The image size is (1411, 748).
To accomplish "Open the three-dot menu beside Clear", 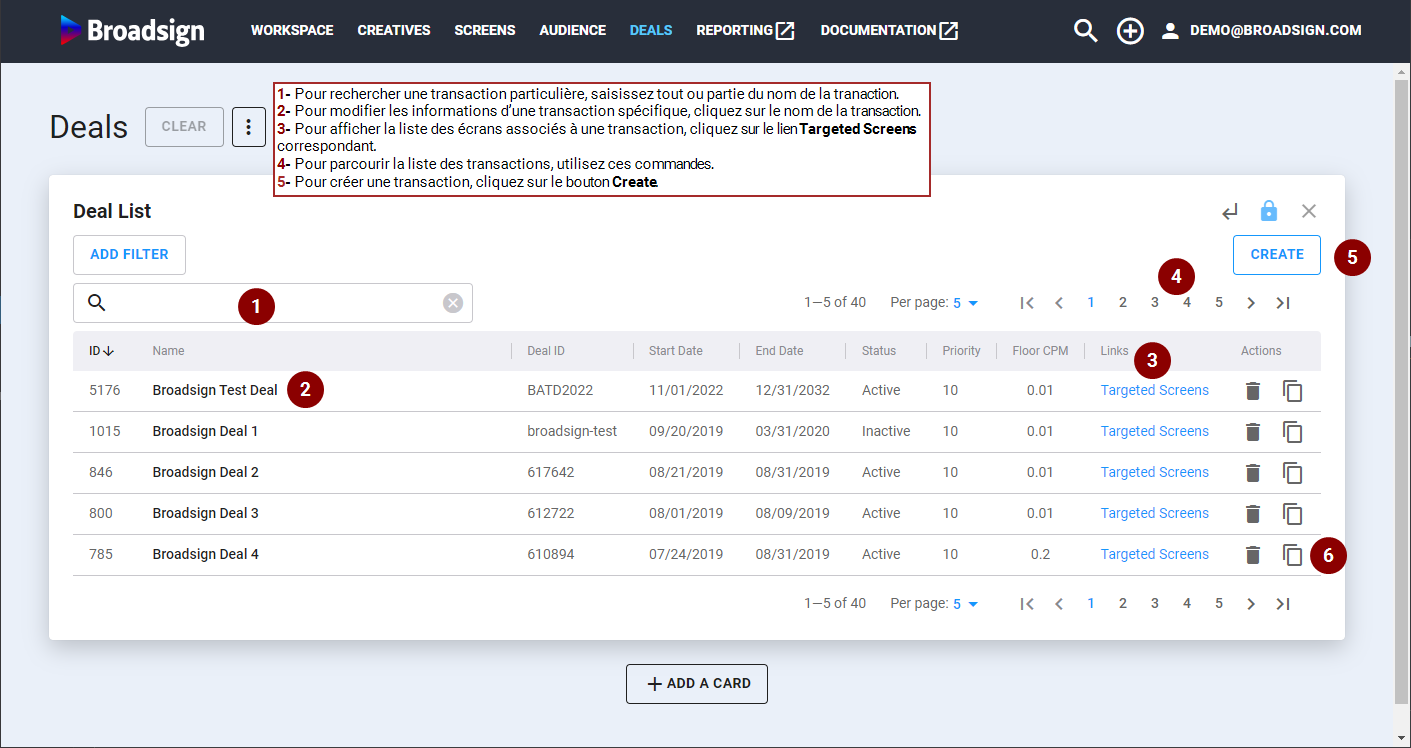I will pyautogui.click(x=249, y=127).
